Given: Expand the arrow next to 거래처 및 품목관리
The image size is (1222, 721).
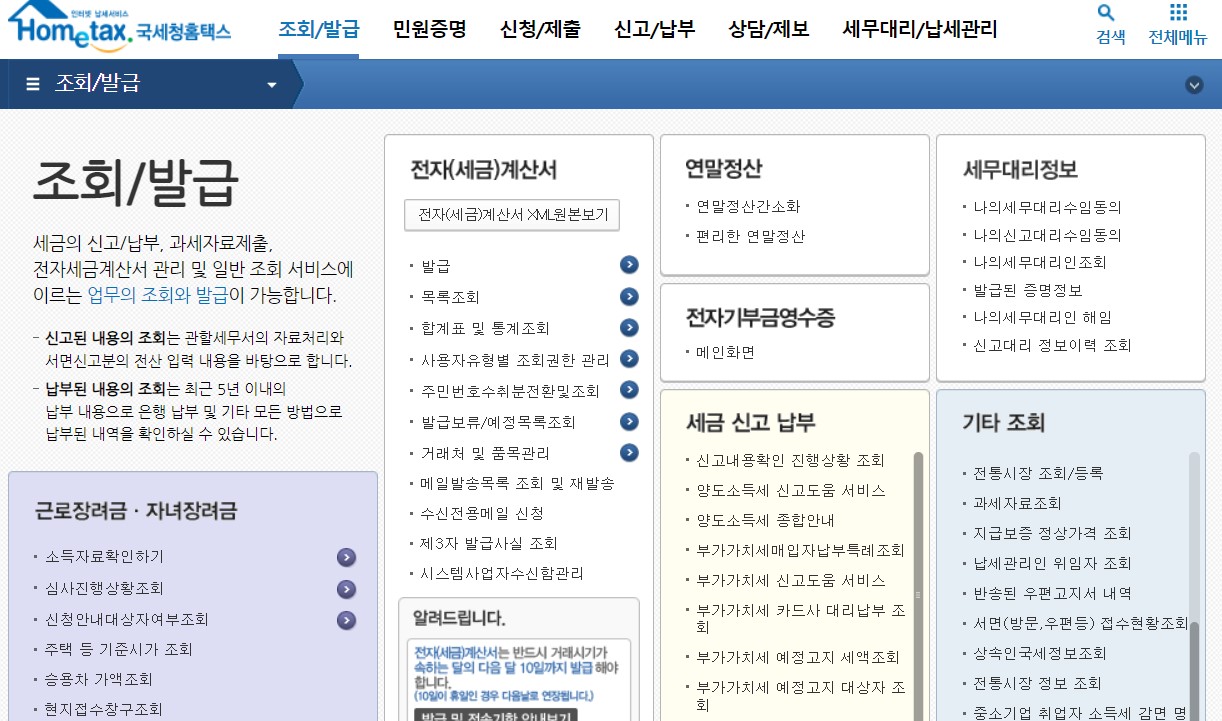Looking at the screenshot, I should (x=629, y=452).
